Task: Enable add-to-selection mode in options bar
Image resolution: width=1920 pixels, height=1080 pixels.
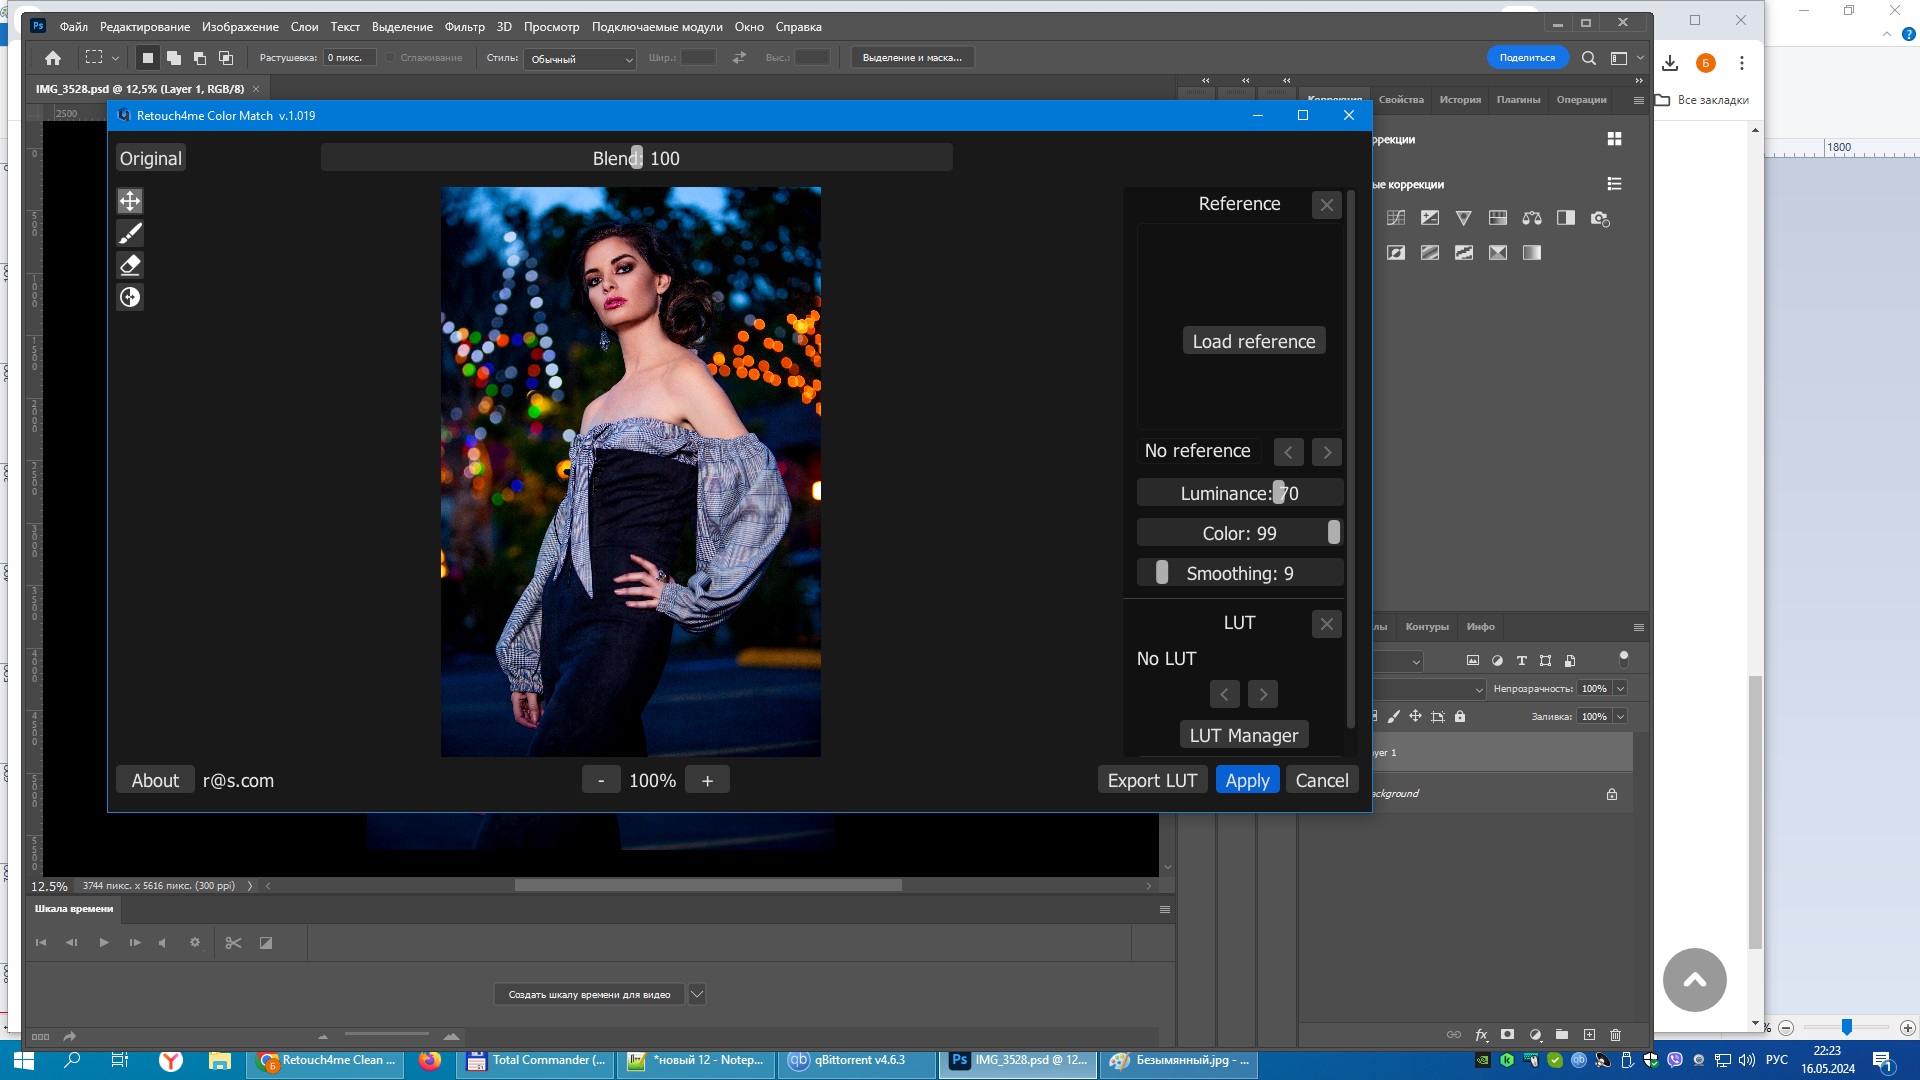Action: [x=174, y=58]
